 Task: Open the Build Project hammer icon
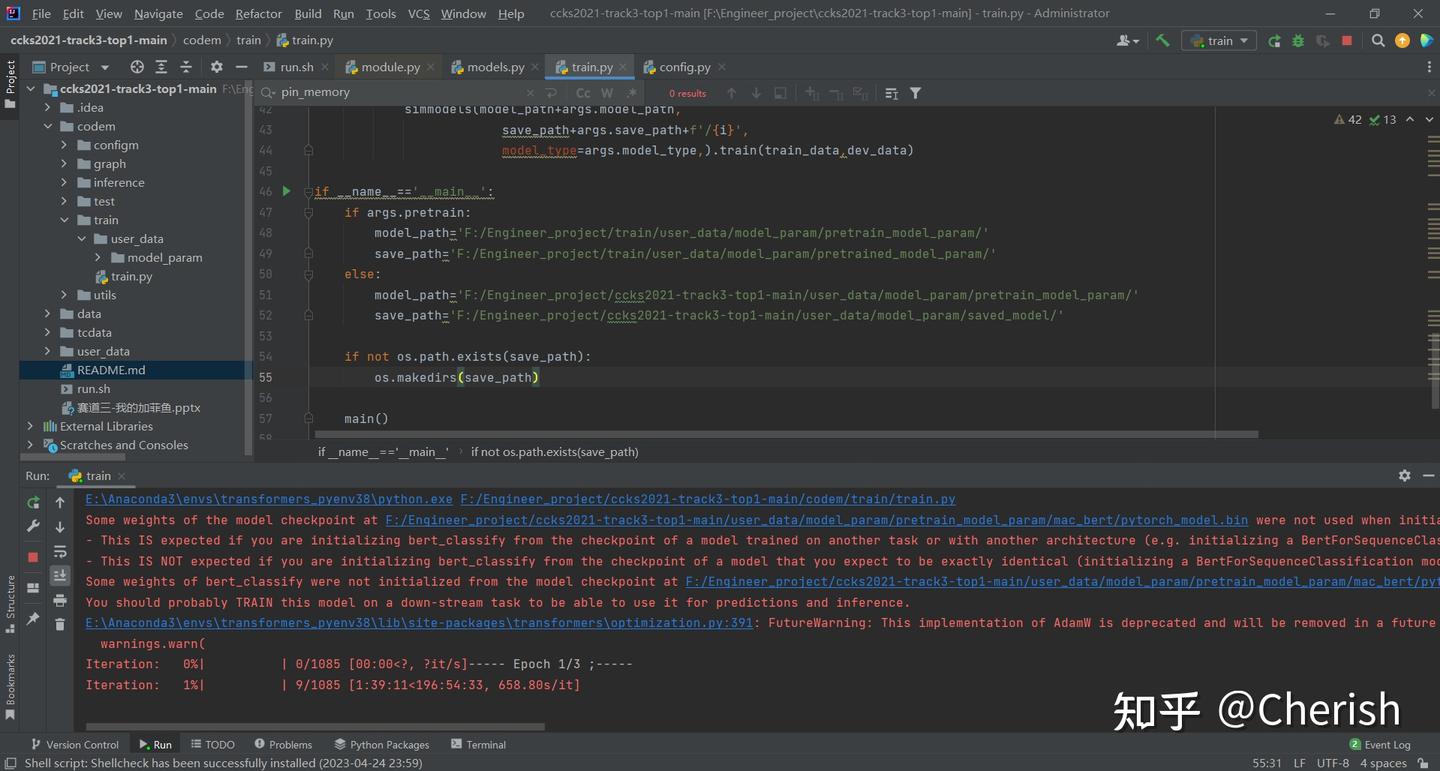click(x=1161, y=40)
